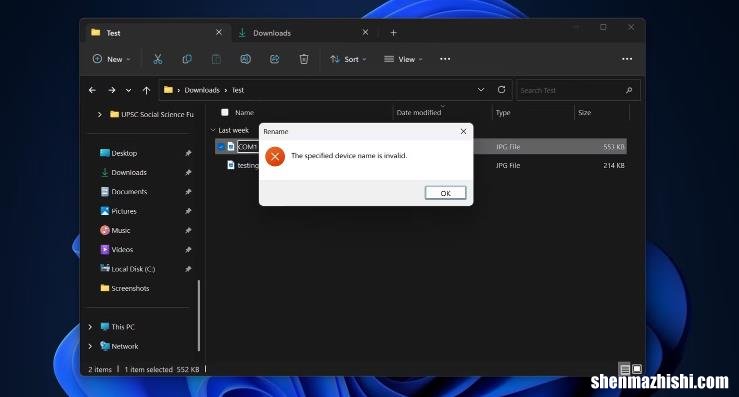Open the View dropdown
739x397 pixels.
[403, 59]
